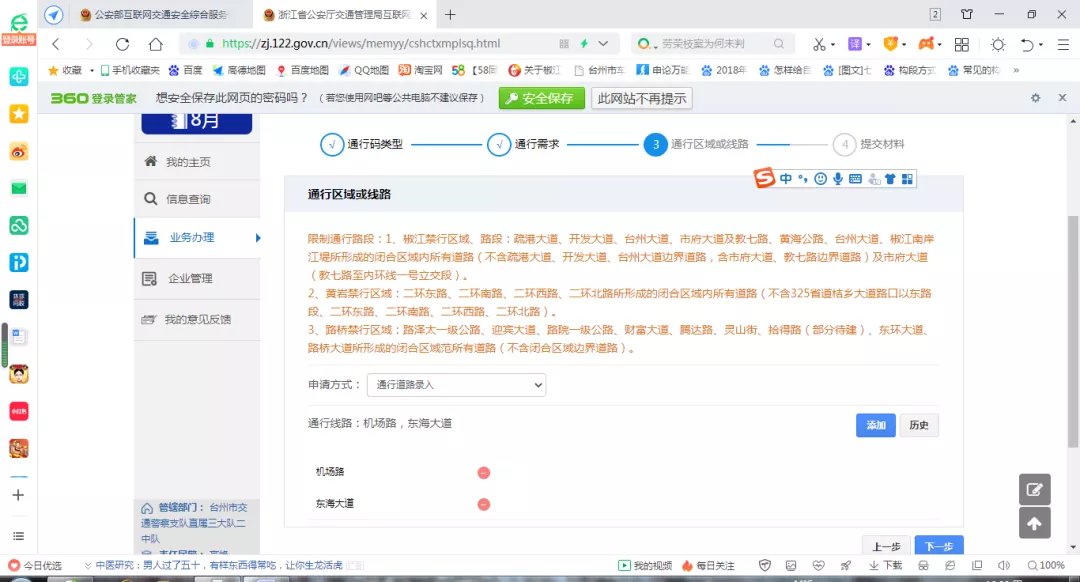Show more bookmarks with » chevron
This screenshot has width=1080, height=582.
coord(1016,70)
